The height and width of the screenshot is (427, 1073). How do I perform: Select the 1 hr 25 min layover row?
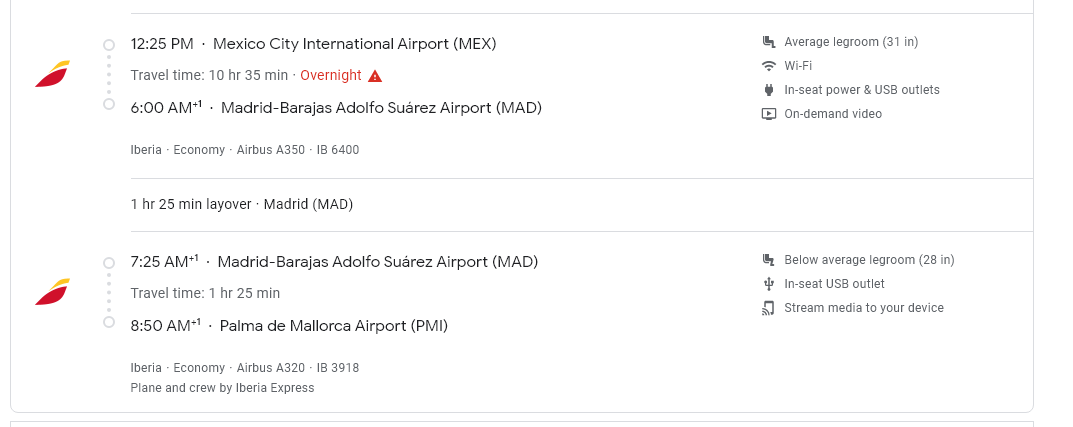pyautogui.click(x=242, y=205)
